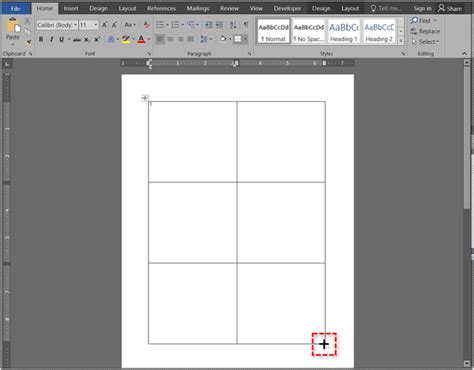Screen dimensions: 474x370
Task: Apply red Font Color
Action: [141, 40]
